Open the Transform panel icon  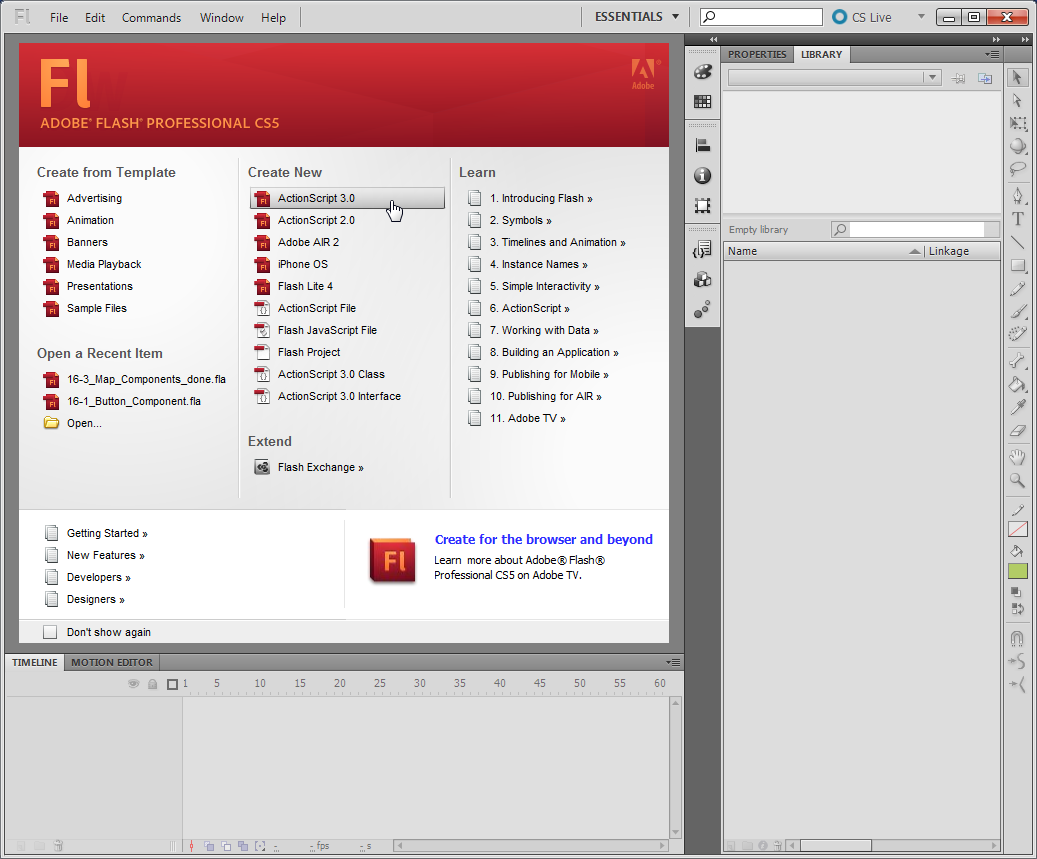coord(702,205)
